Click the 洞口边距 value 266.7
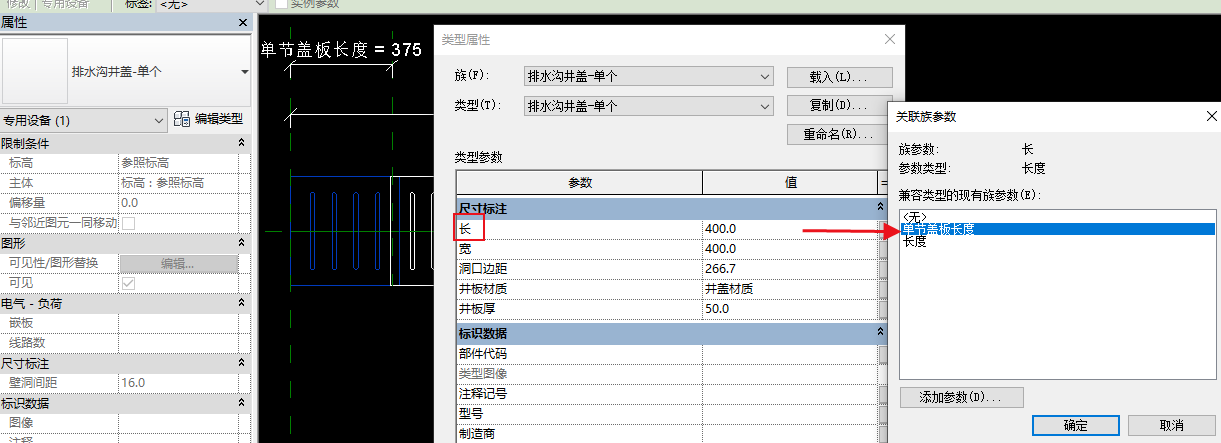Image resolution: width=1221 pixels, height=443 pixels. point(790,268)
